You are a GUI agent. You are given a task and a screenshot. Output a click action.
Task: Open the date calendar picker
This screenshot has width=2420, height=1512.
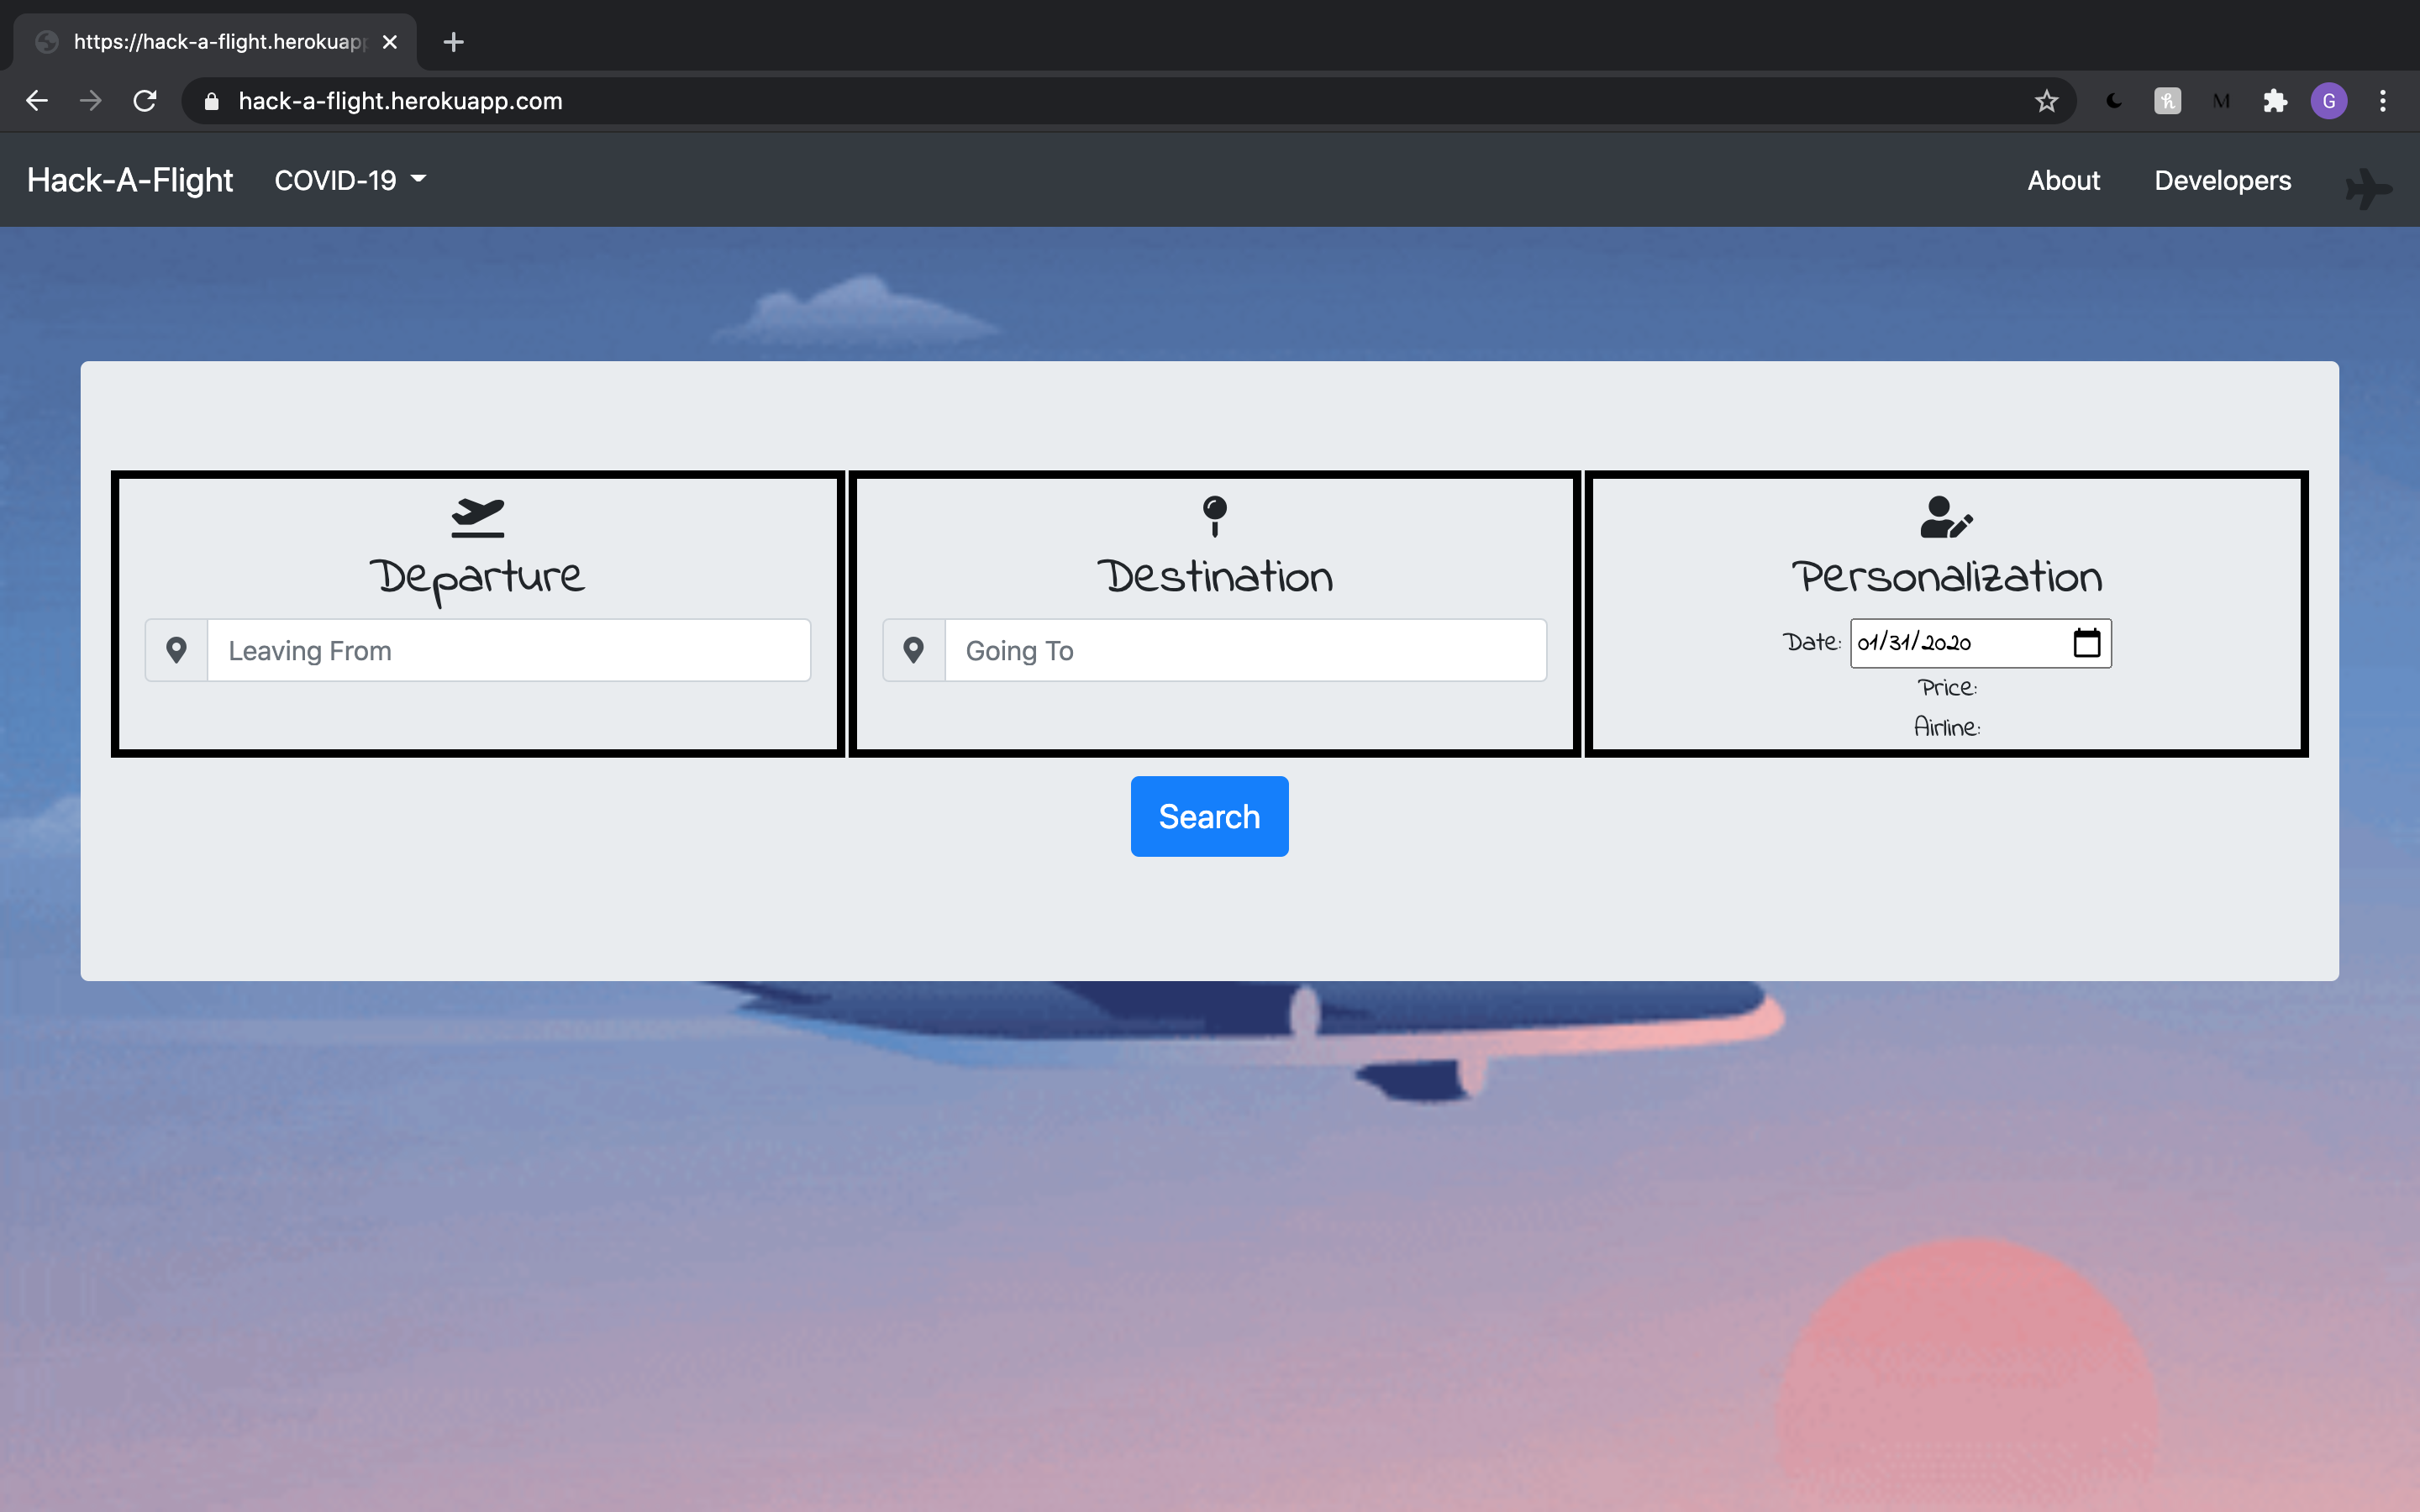click(2086, 642)
